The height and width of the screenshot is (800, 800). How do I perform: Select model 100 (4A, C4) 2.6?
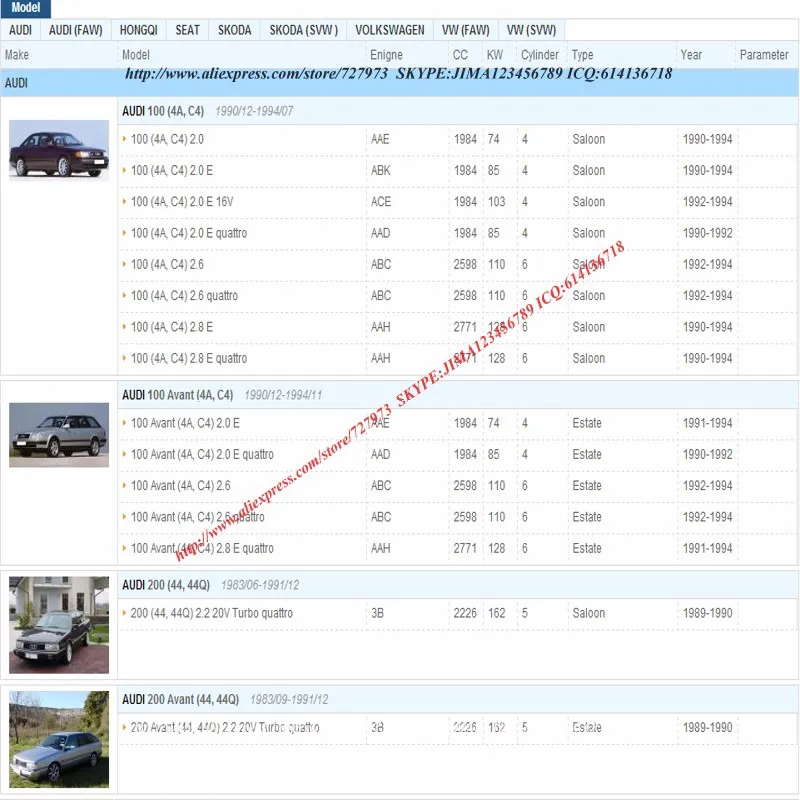click(x=167, y=264)
